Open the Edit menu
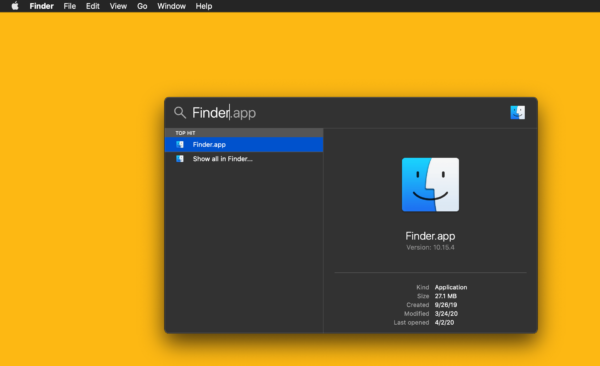600x366 pixels. pos(93,6)
